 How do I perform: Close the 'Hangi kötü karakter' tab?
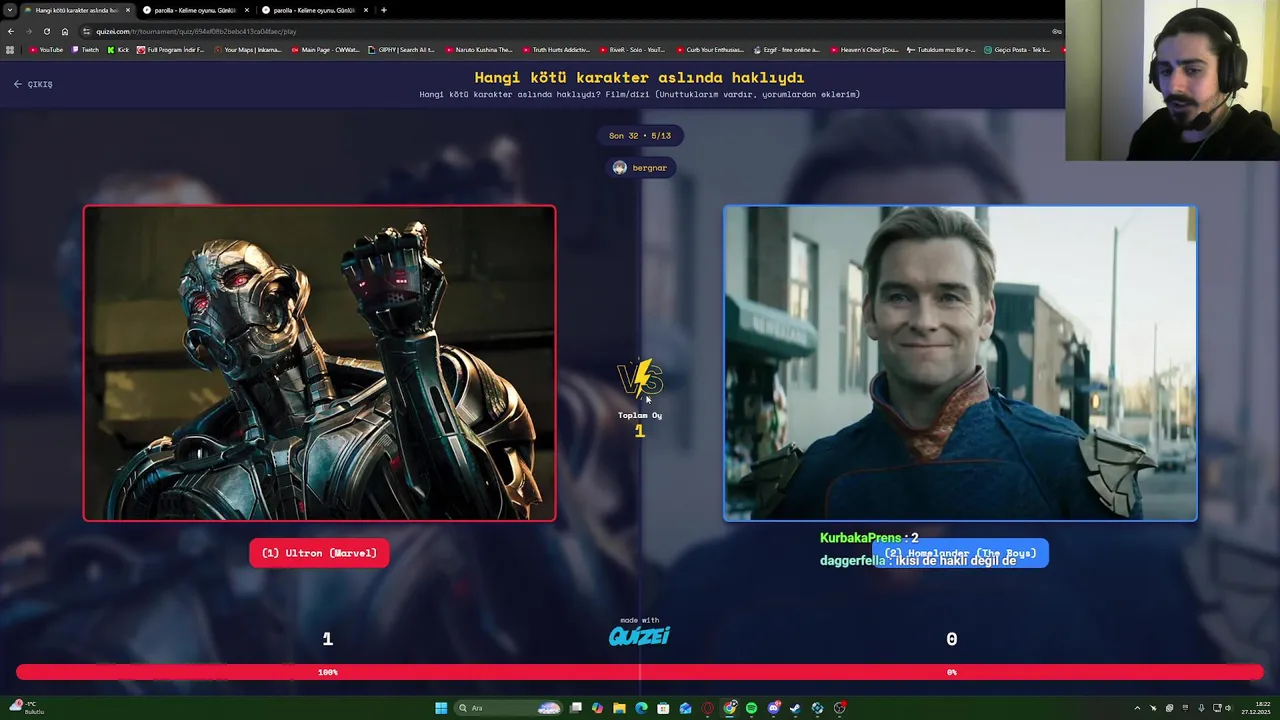click(x=127, y=10)
